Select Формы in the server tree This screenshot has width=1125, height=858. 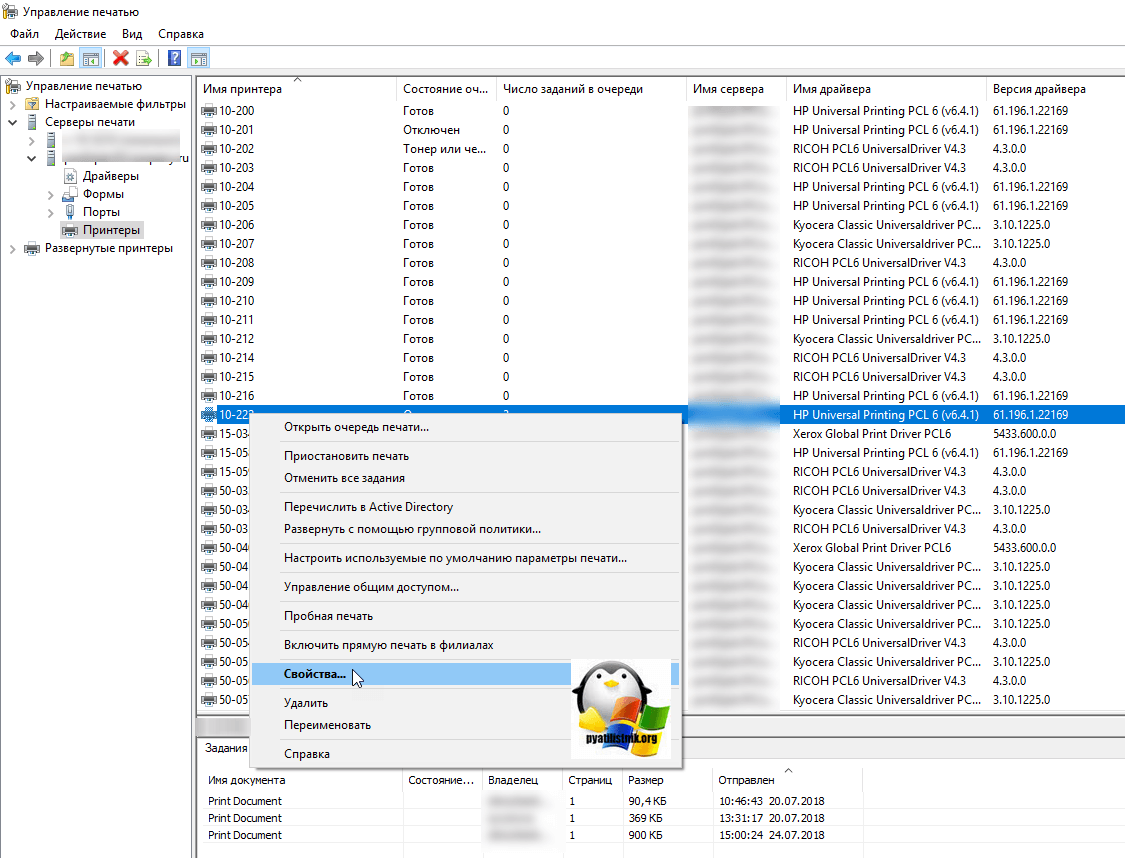click(103, 194)
